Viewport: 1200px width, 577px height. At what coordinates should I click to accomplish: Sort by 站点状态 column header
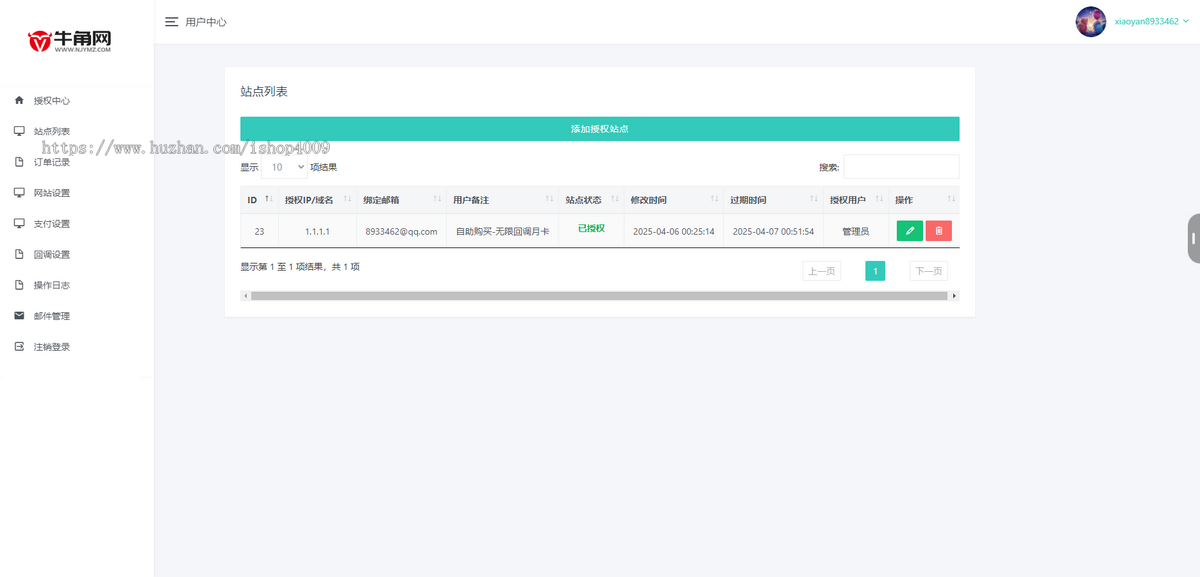click(x=591, y=200)
